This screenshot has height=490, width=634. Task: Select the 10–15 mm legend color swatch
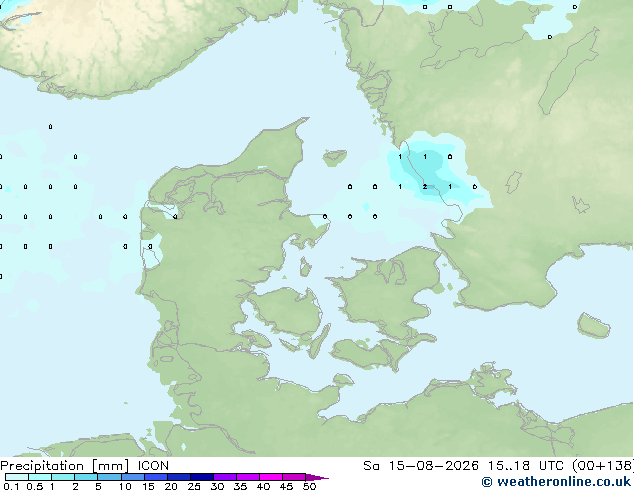(132, 477)
